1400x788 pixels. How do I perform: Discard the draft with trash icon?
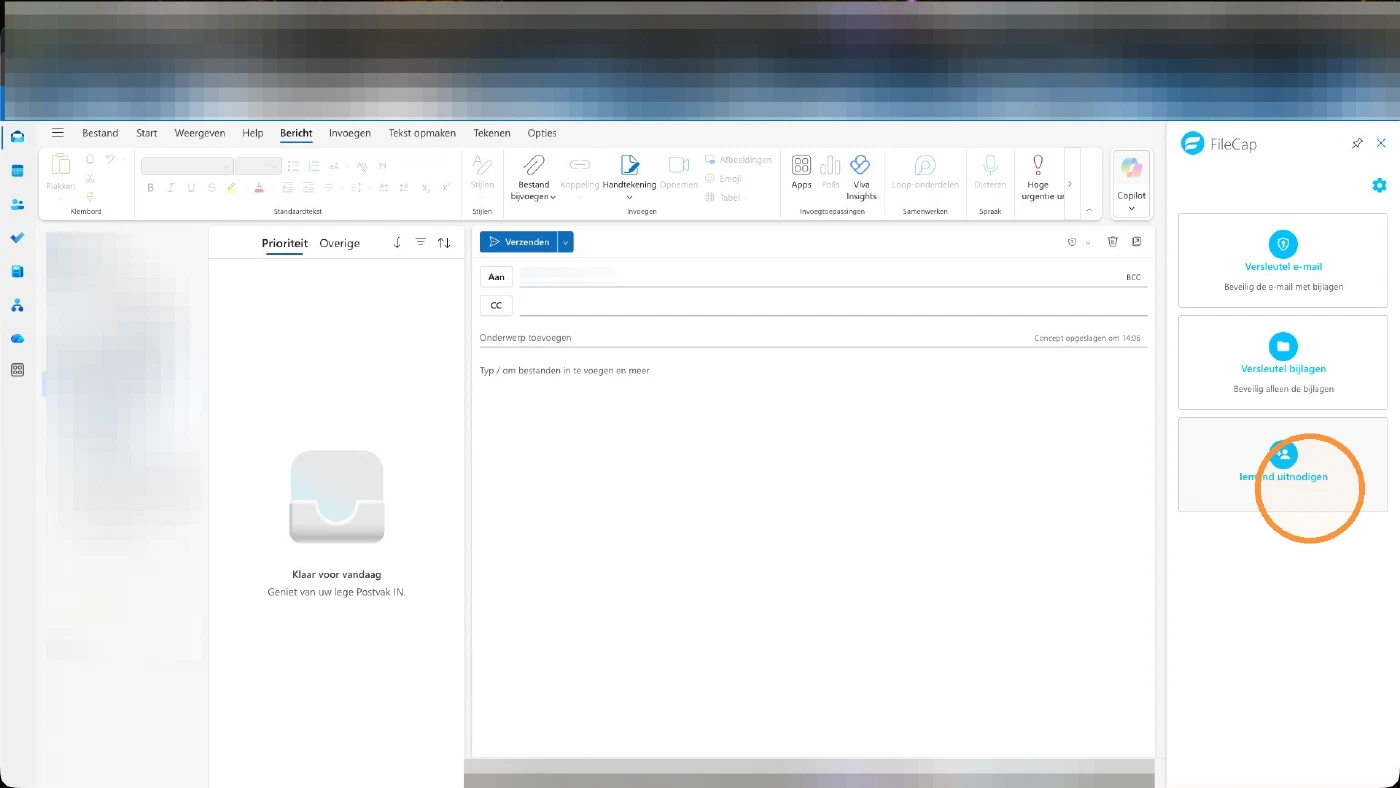(x=1112, y=242)
